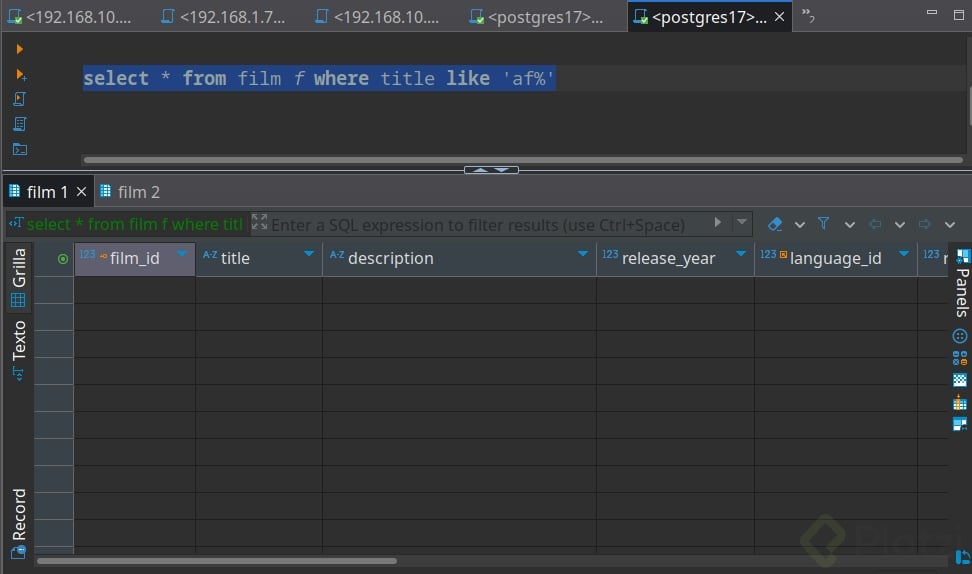
Task: Click the title column header
Action: 259,258
